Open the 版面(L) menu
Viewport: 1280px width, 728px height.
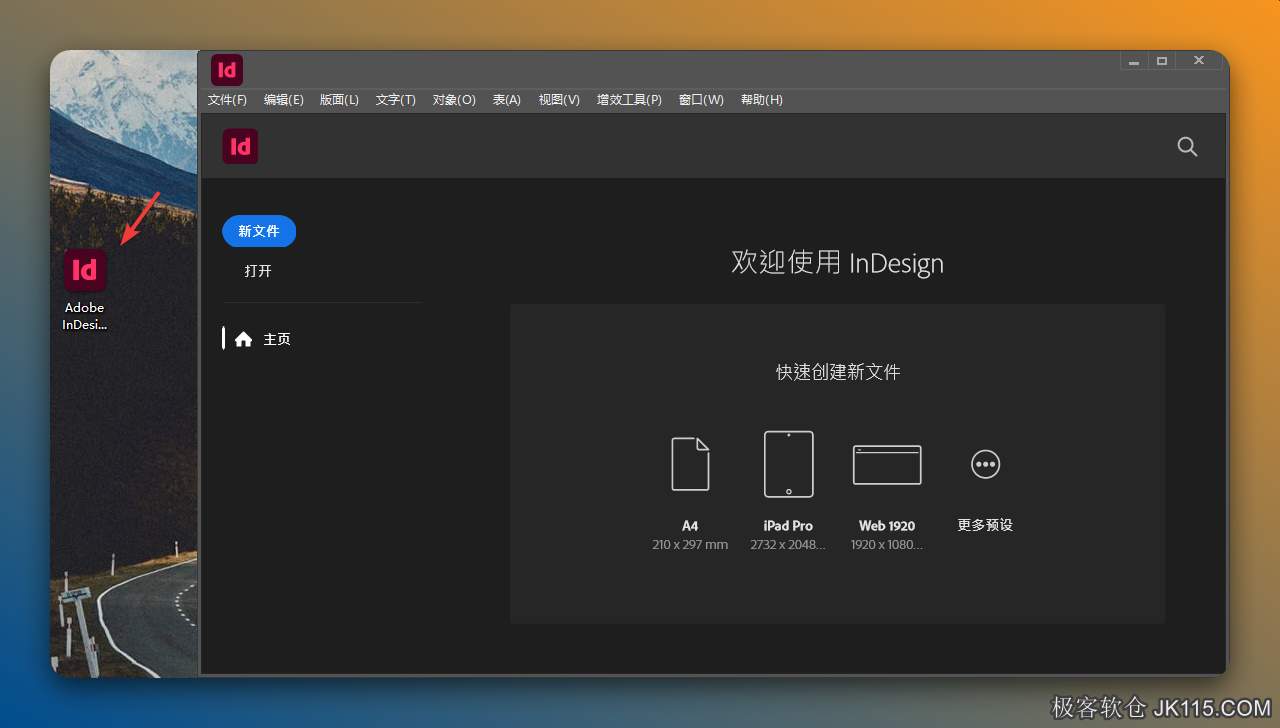[x=339, y=100]
